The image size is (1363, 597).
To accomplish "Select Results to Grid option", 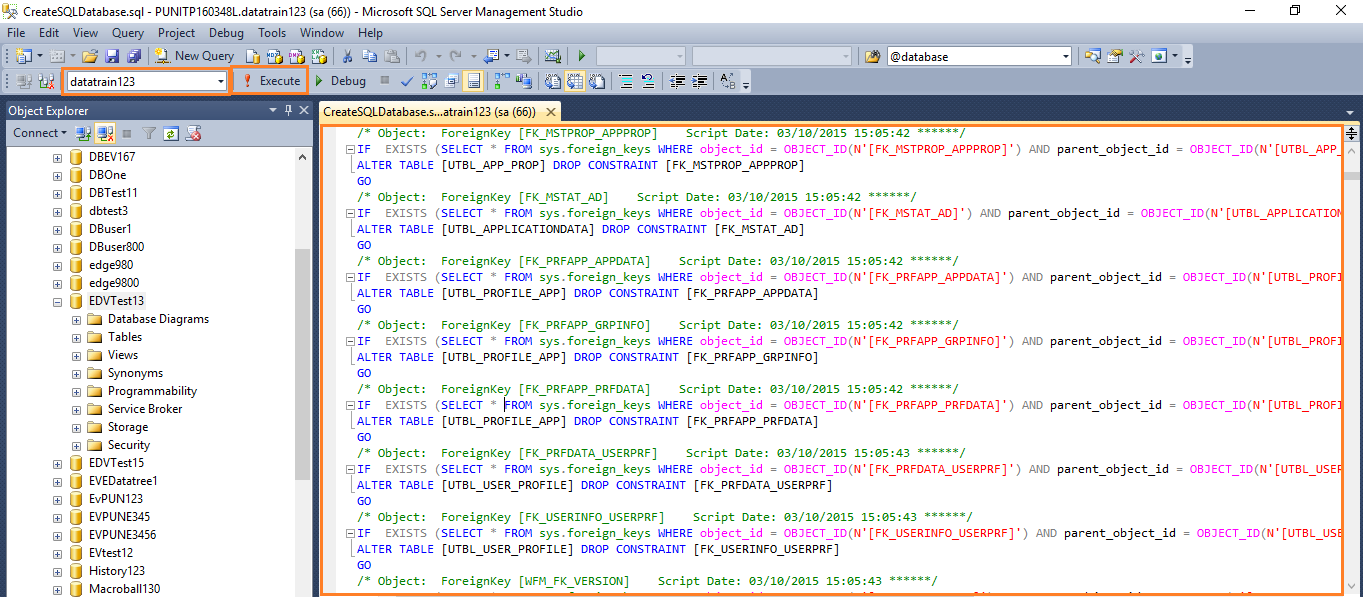I will coord(575,81).
